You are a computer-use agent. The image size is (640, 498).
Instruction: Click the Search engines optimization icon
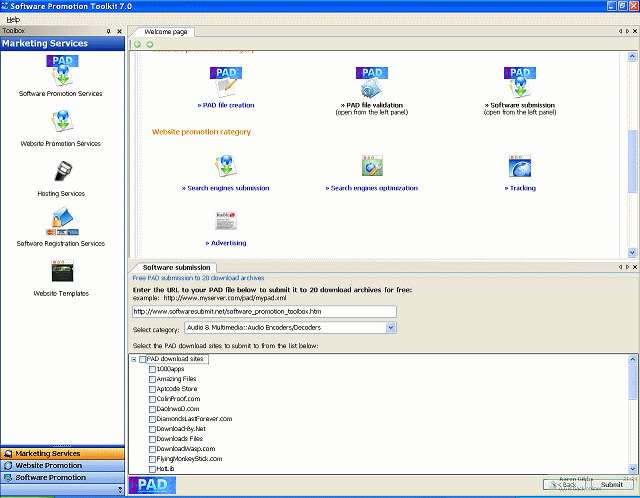[x=372, y=166]
